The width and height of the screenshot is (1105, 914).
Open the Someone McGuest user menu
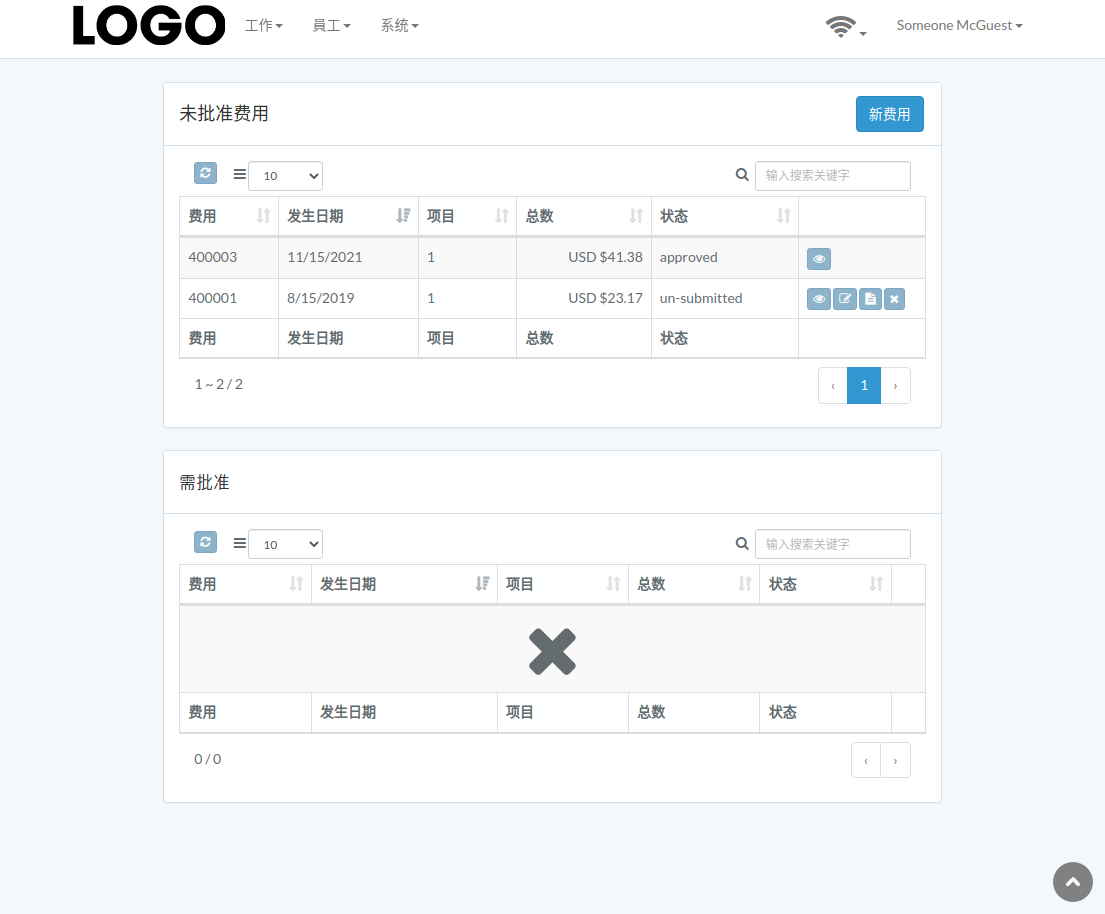click(959, 25)
